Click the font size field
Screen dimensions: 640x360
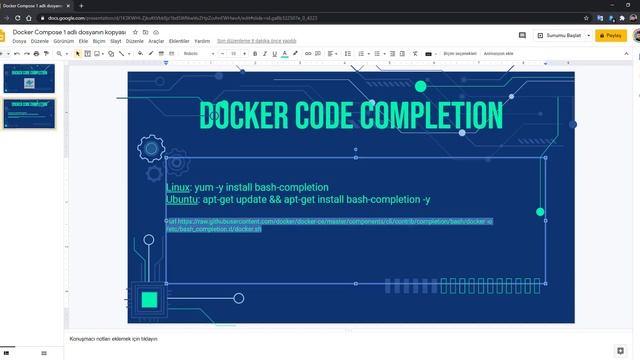pos(233,53)
